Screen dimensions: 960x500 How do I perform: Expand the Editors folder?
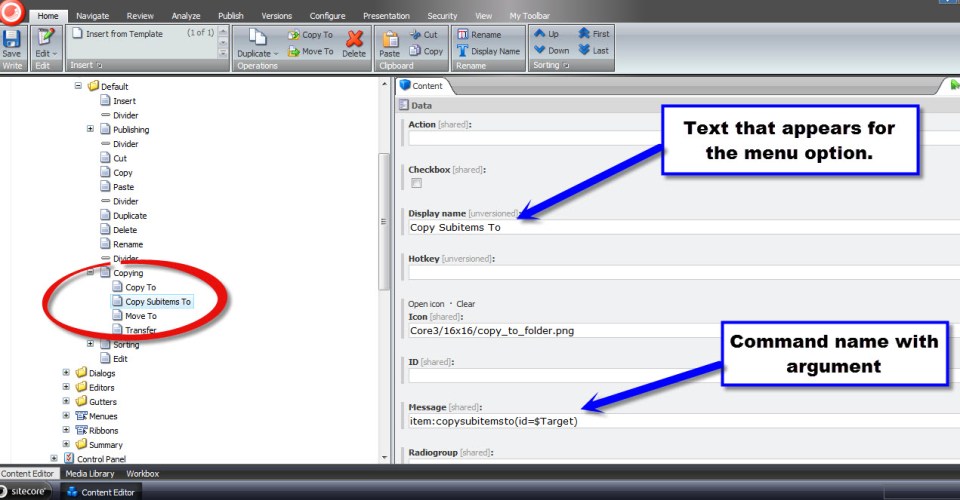tap(66, 387)
